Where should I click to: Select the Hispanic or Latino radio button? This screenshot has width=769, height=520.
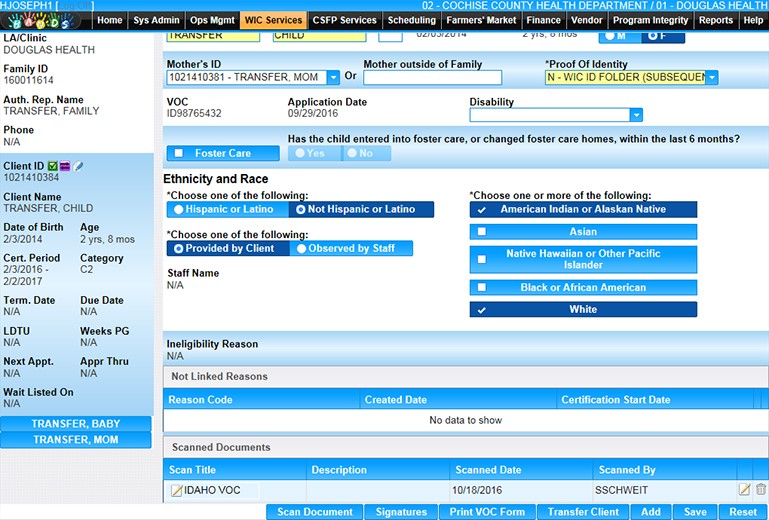179,210
